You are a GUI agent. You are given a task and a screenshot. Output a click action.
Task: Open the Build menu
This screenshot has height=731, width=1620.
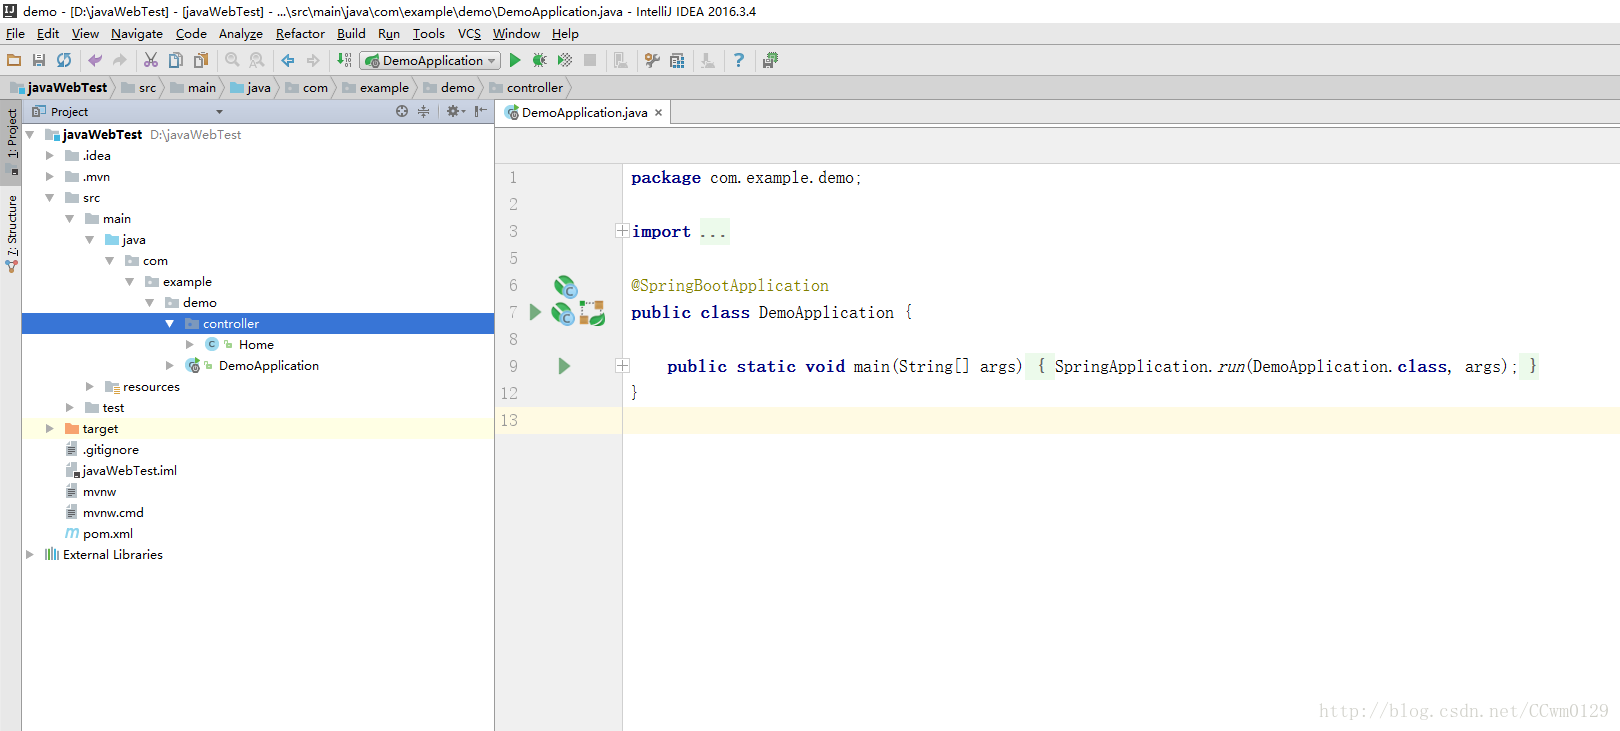351,33
